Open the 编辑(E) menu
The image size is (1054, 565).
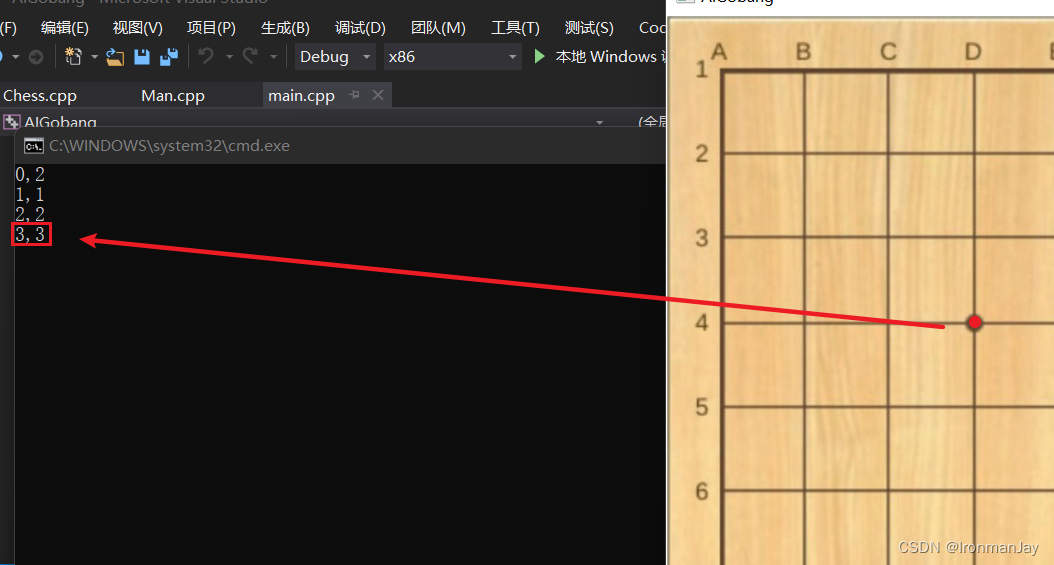pyautogui.click(x=65, y=28)
